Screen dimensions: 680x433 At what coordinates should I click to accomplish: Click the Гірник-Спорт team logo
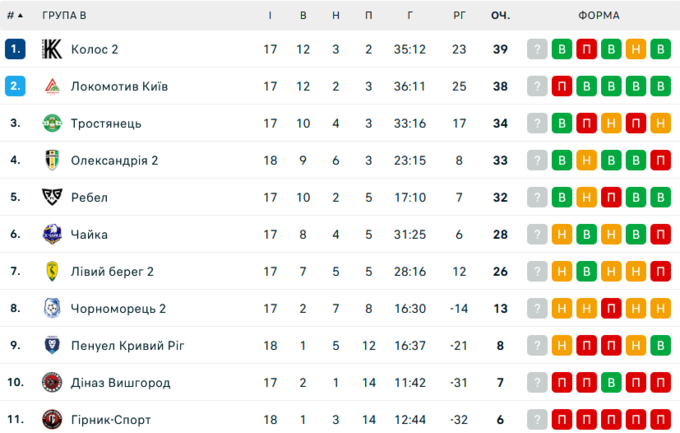pyautogui.click(x=52, y=419)
